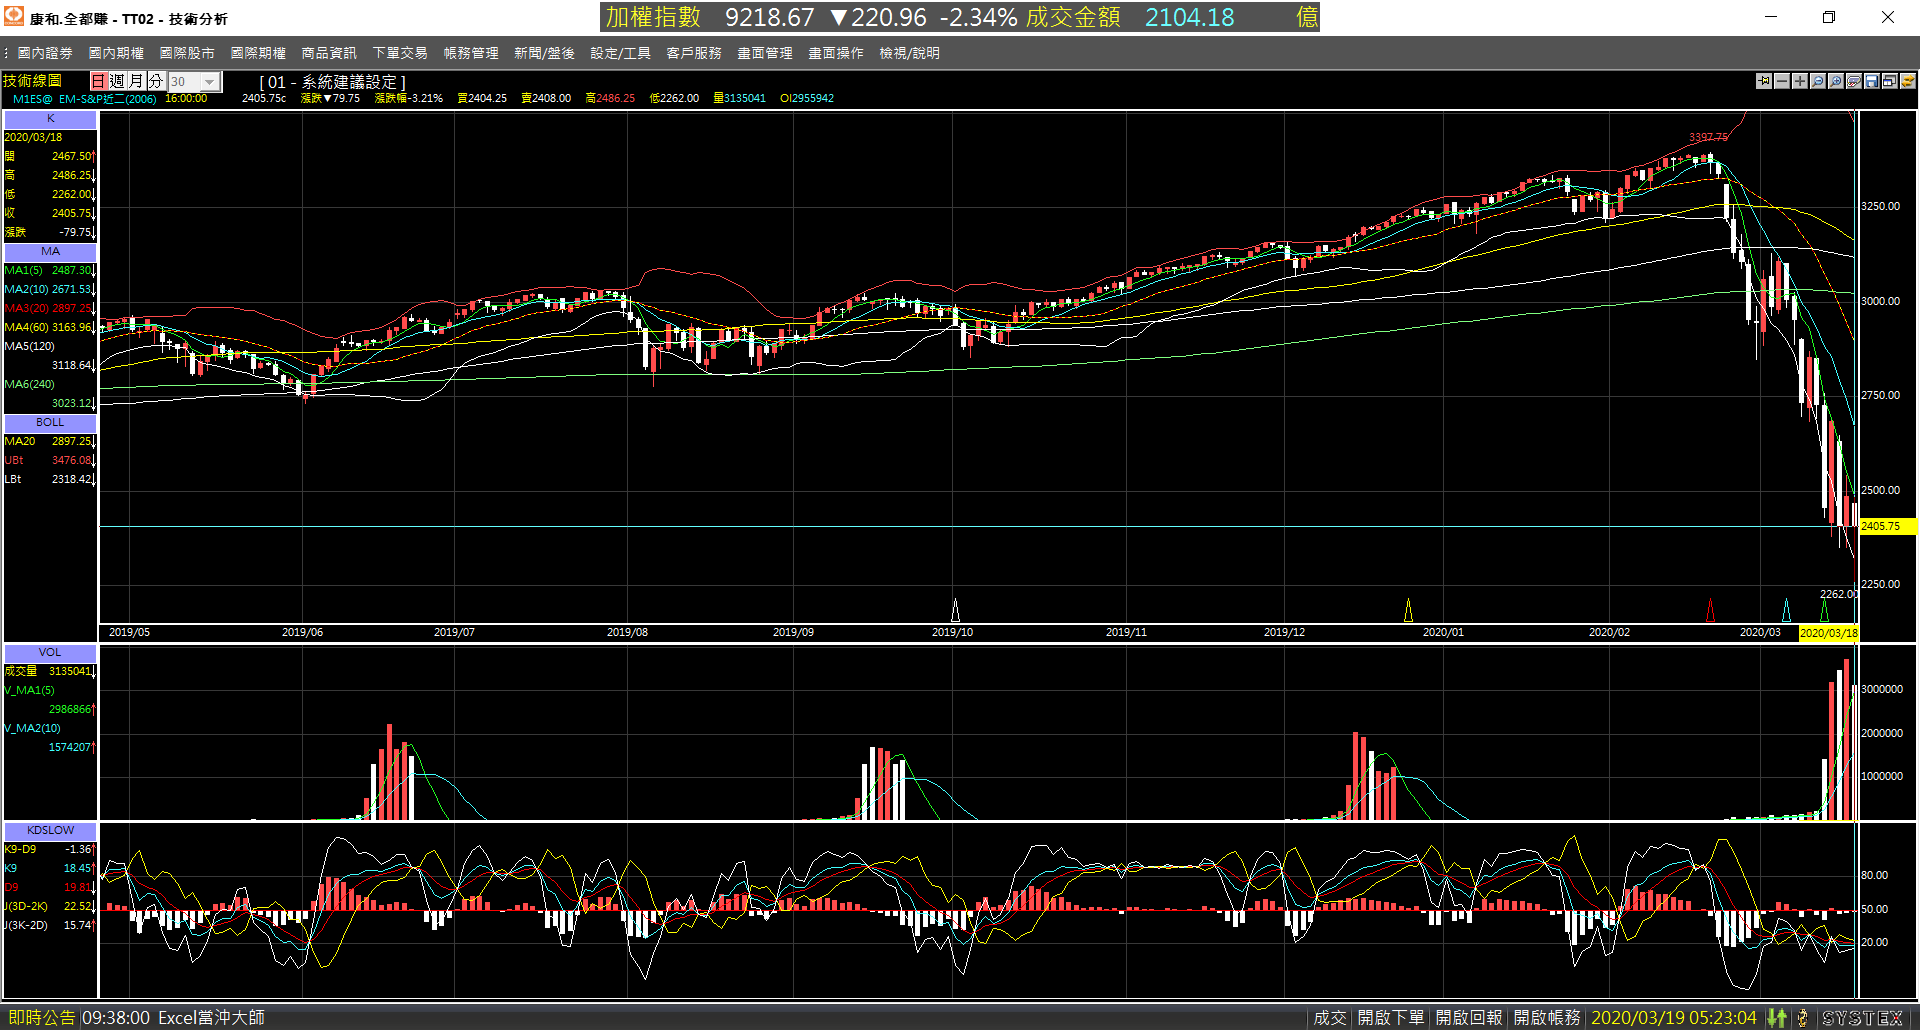Click the green connection arrows status icon

click(1777, 1018)
